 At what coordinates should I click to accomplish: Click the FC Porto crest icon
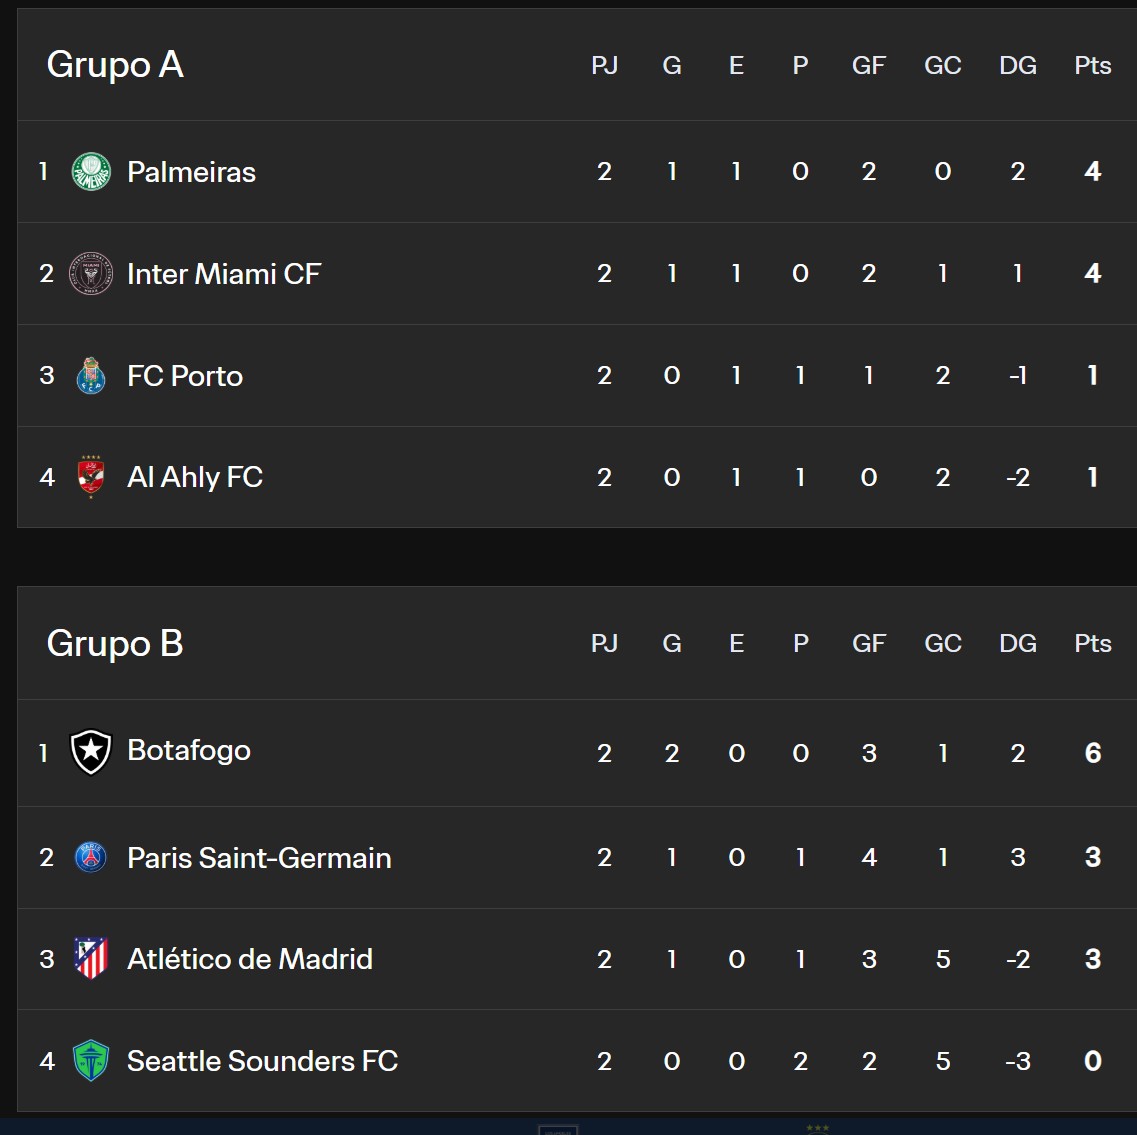(x=91, y=376)
